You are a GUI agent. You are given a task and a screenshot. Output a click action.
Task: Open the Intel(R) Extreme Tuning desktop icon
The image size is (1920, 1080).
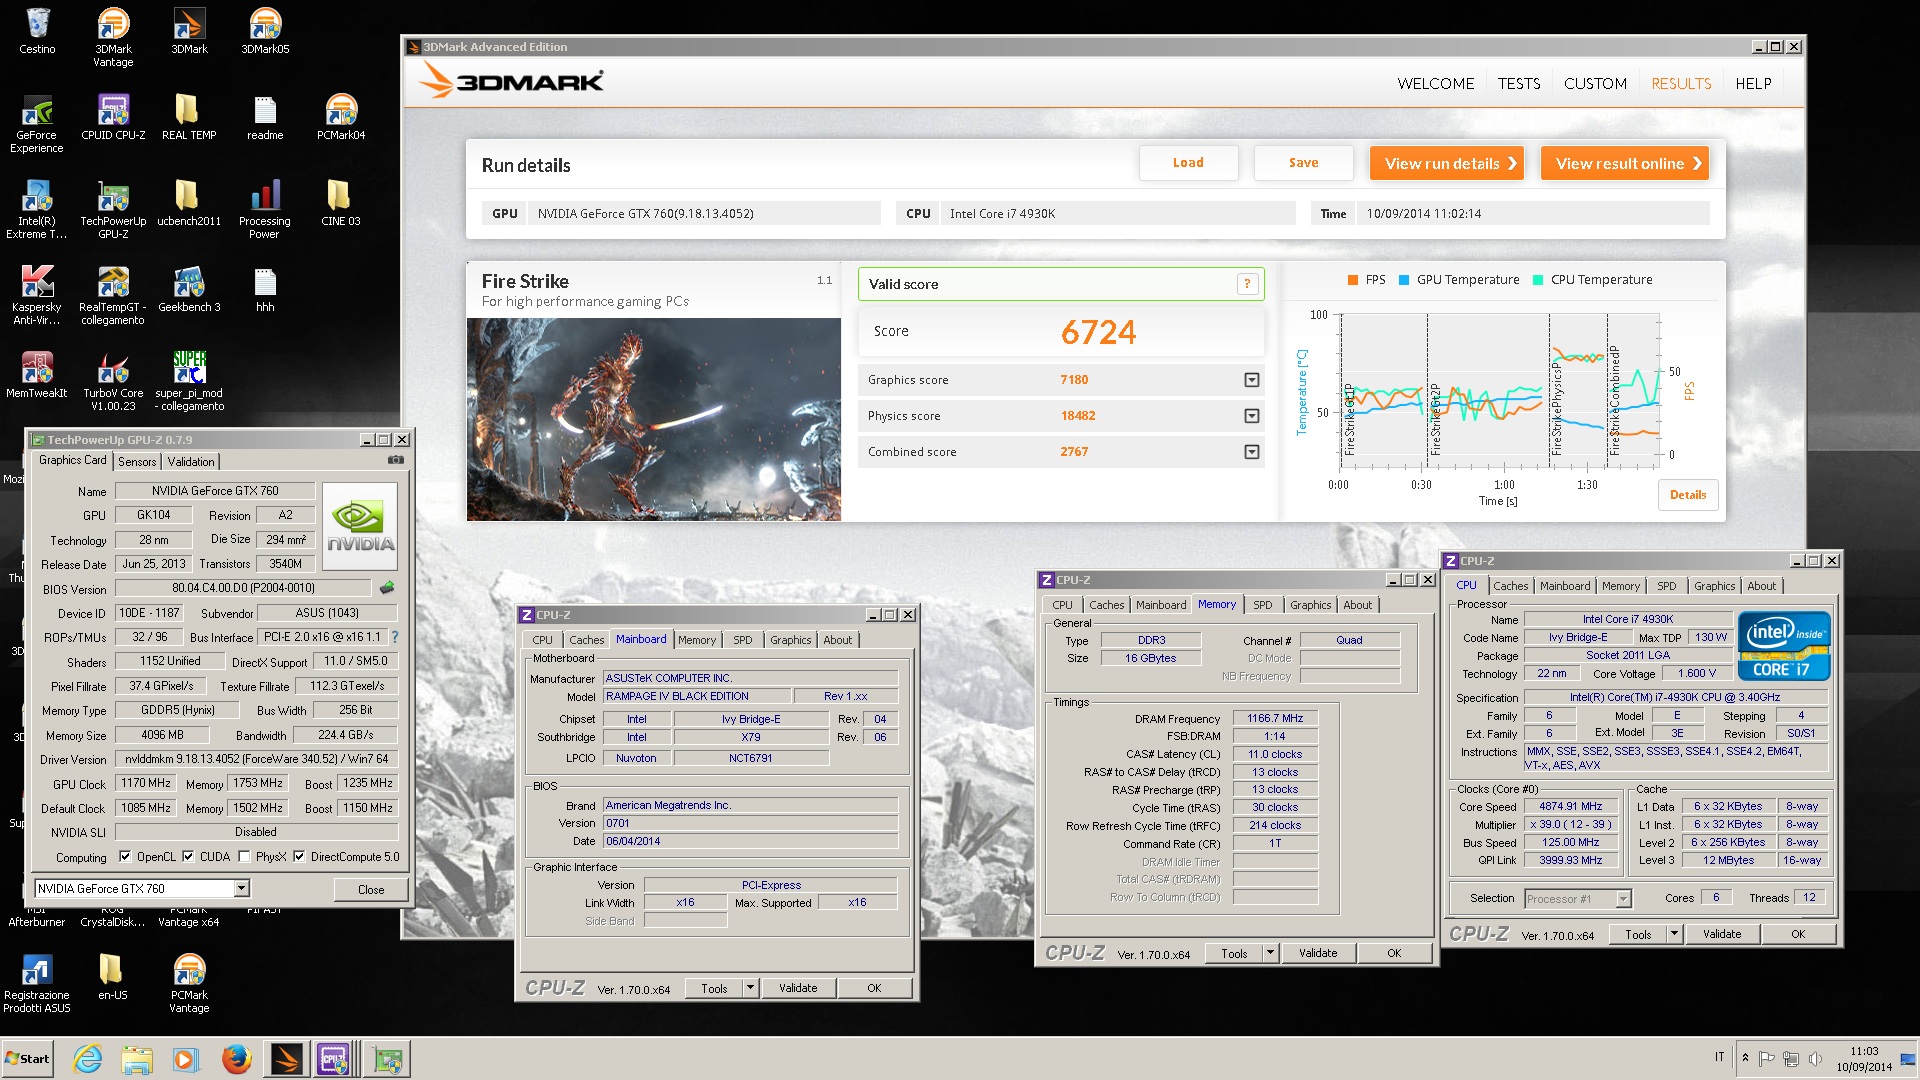(37, 208)
